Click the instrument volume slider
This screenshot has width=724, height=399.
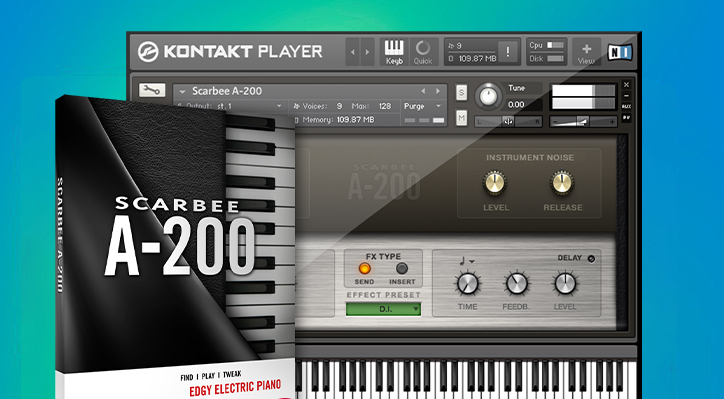pos(583,122)
